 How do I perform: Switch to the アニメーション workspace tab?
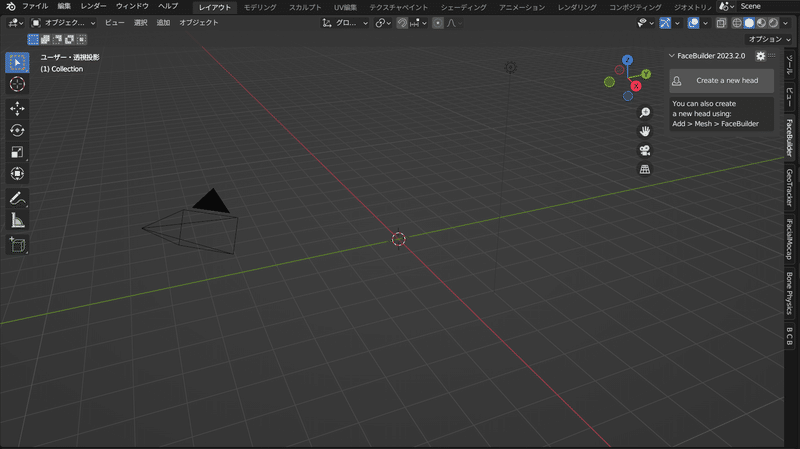coord(521,7)
